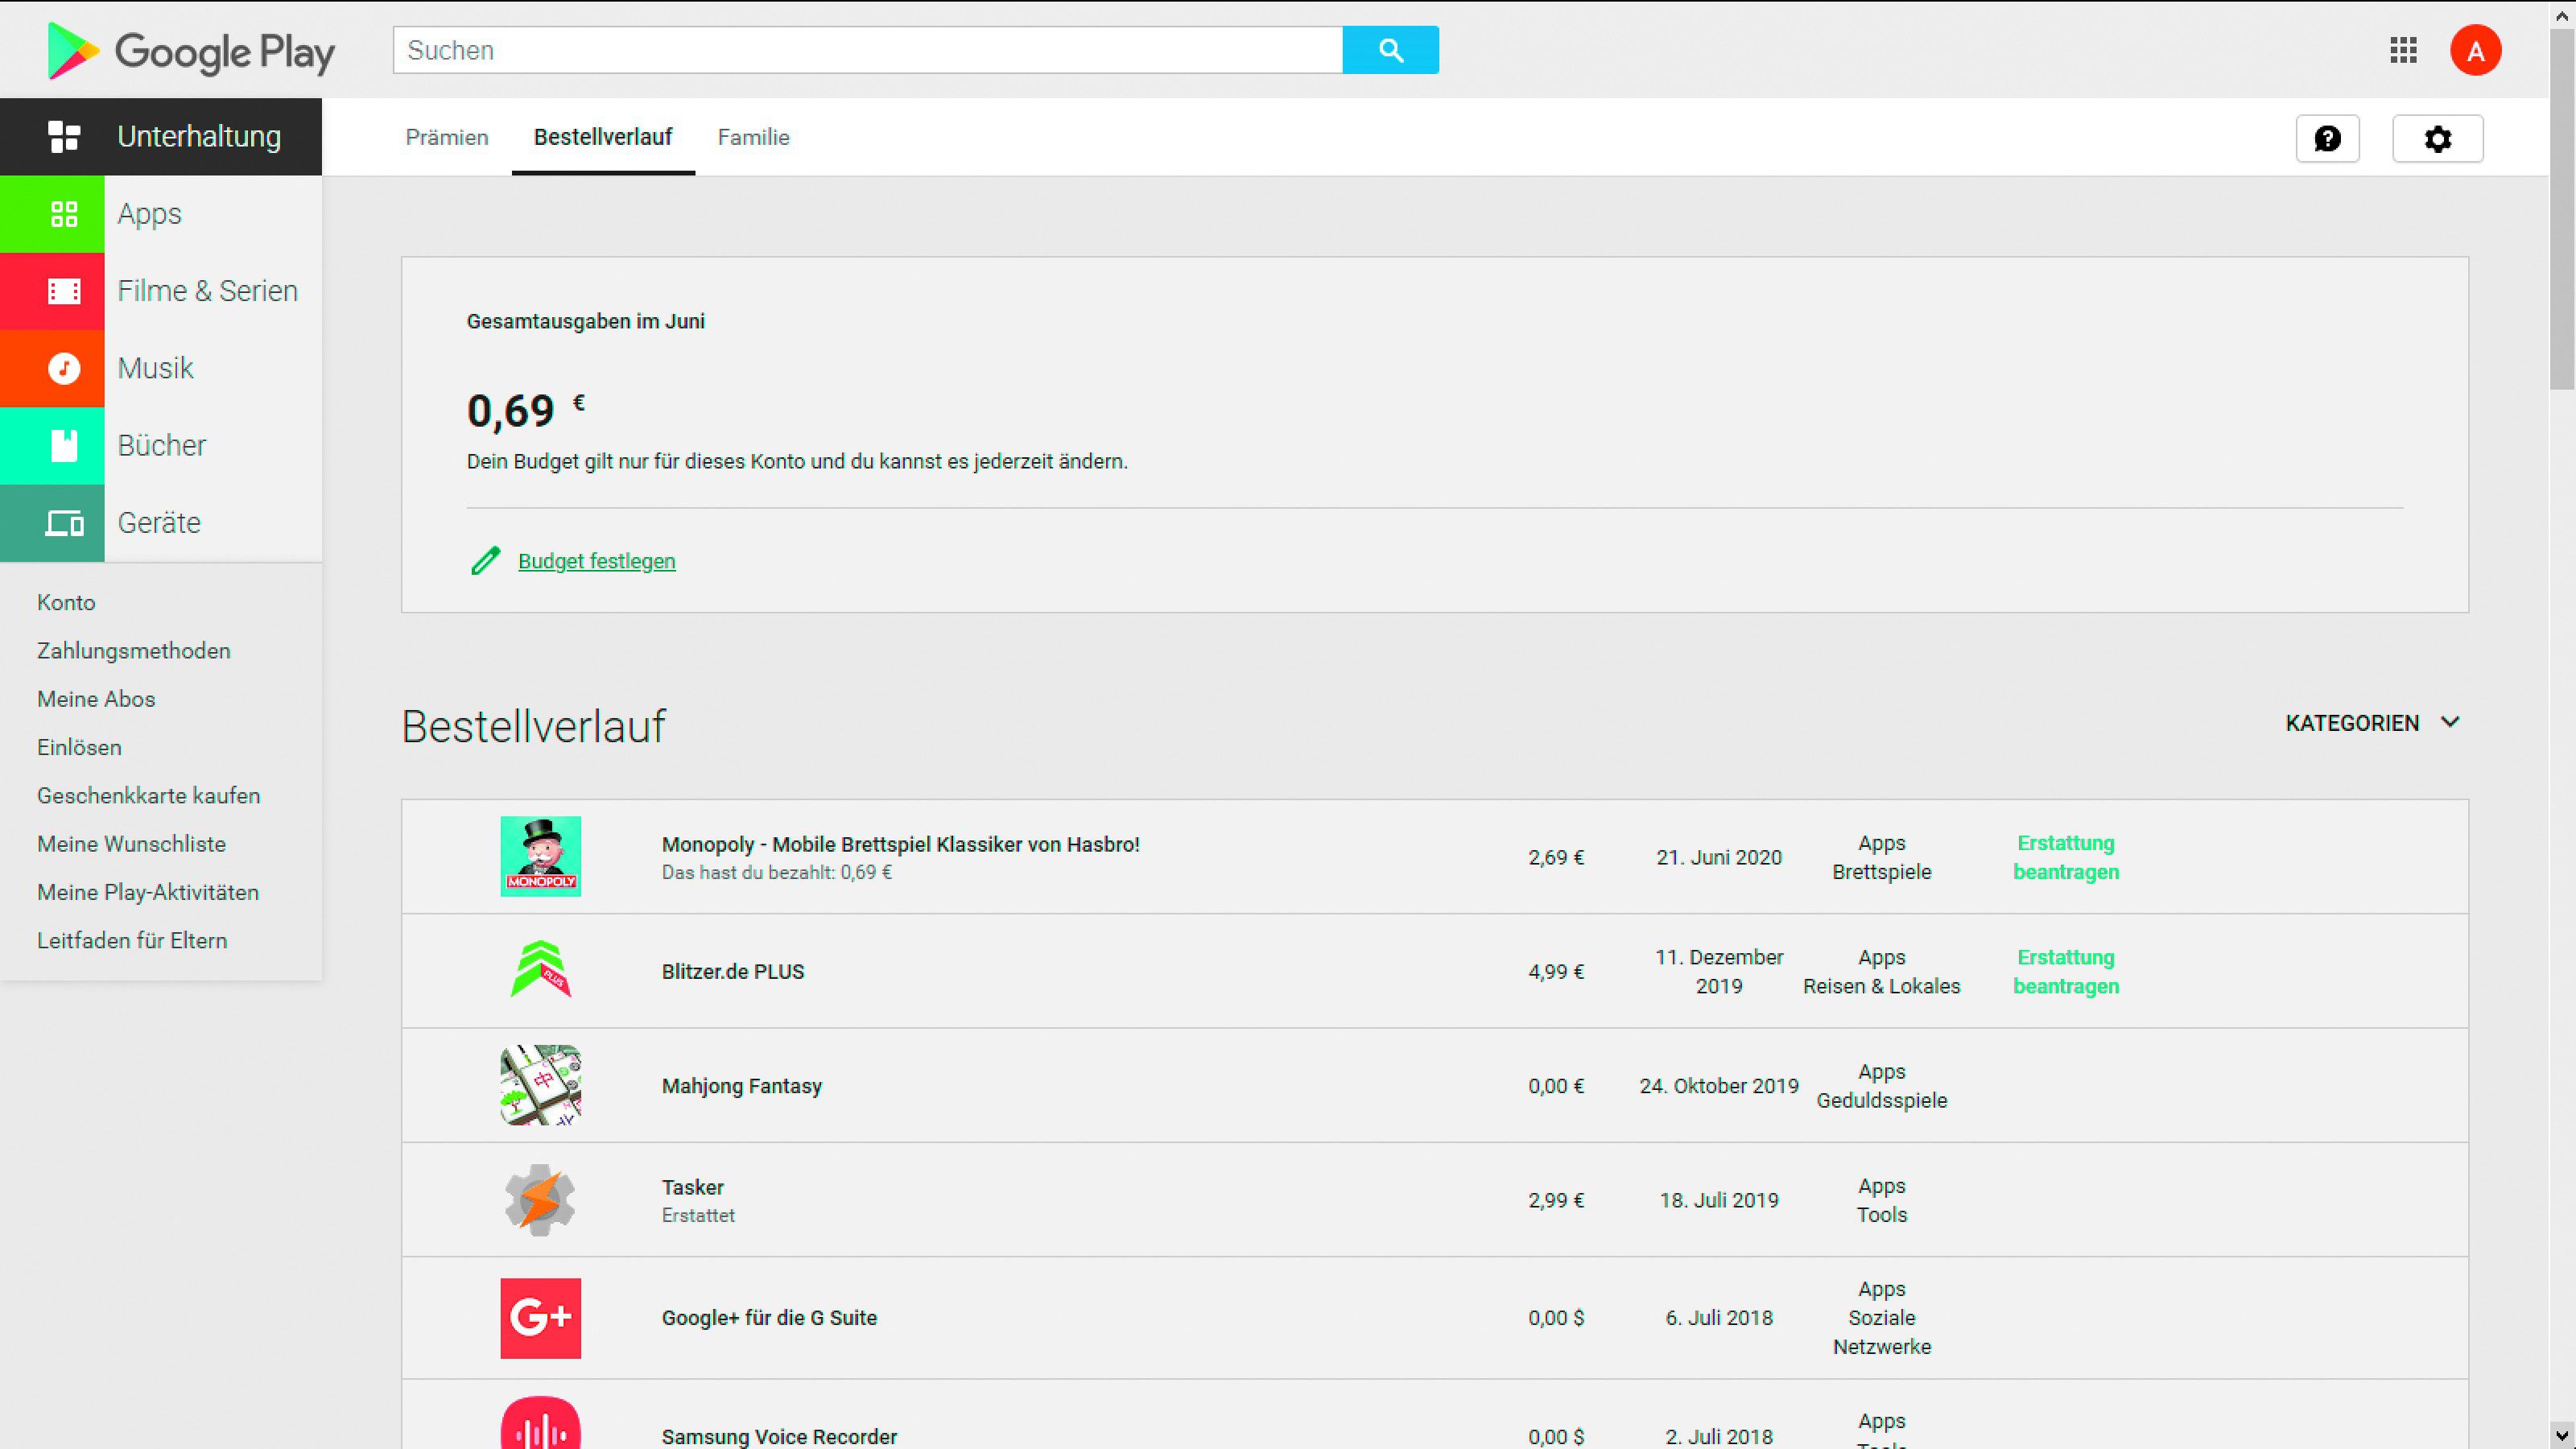The height and width of the screenshot is (1449, 2576).
Task: Expand the KATEGORIEN dropdown
Action: tap(2369, 722)
